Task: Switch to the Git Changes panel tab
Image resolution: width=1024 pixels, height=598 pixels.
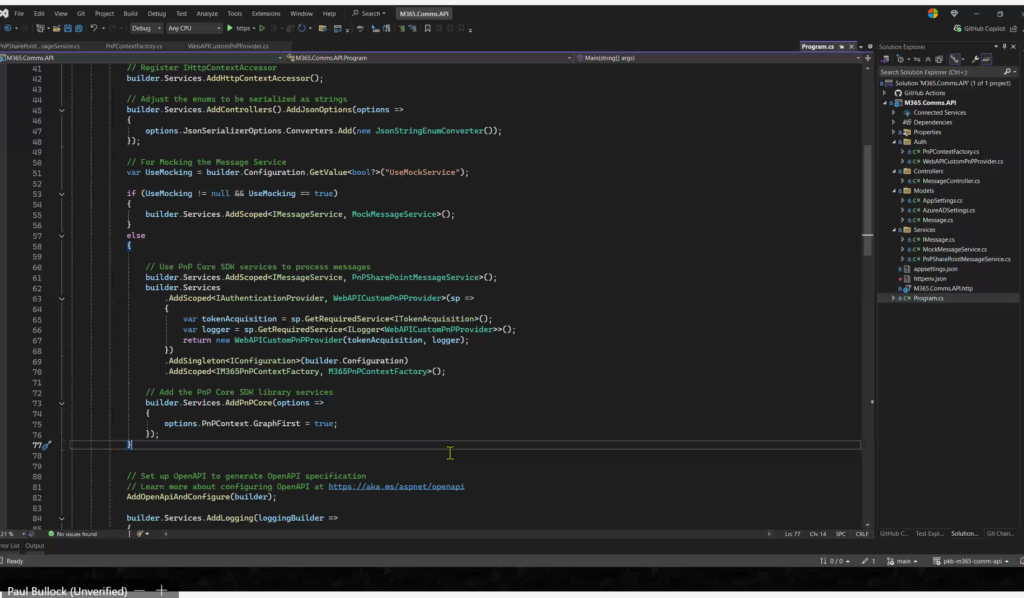Action: [x=1000, y=533]
